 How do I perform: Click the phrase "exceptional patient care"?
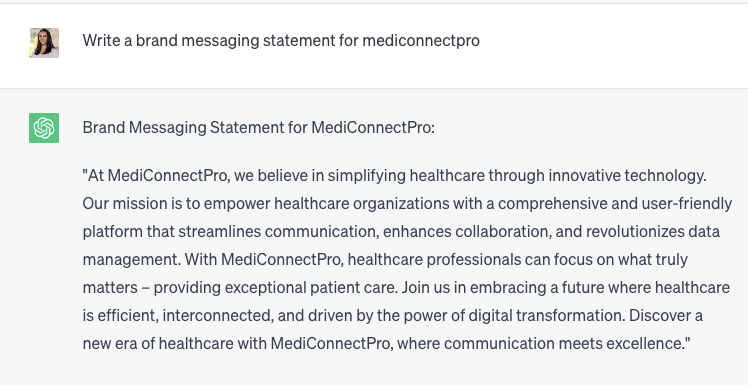click(x=311, y=288)
